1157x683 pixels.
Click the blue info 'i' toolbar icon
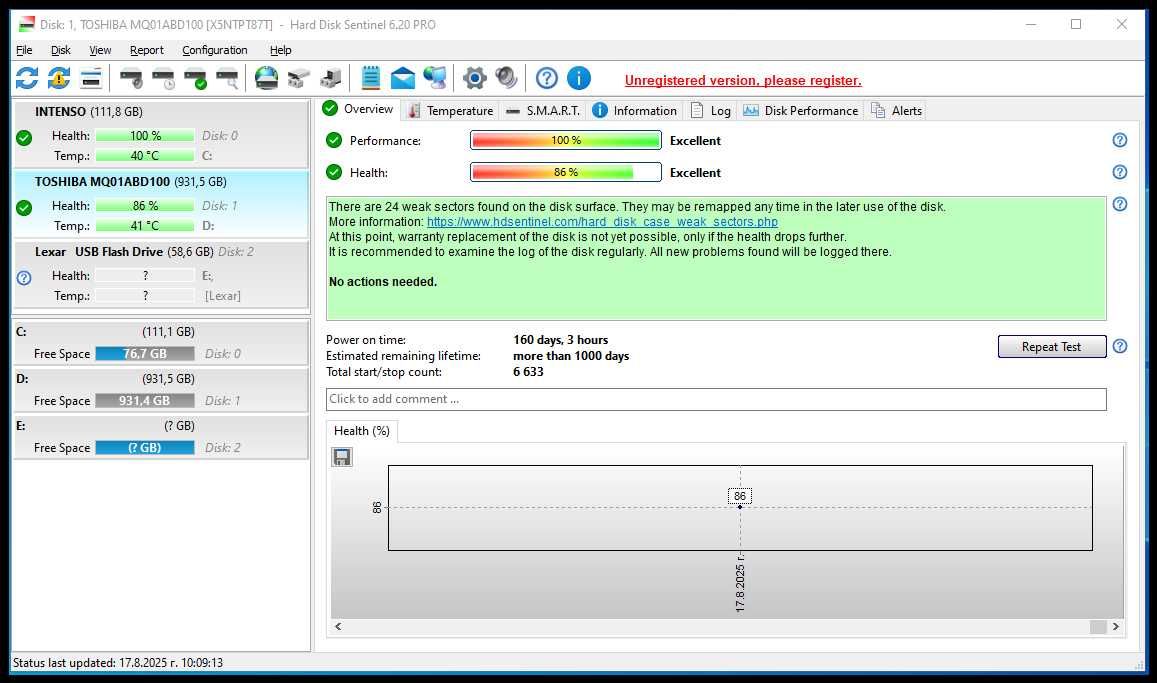[578, 78]
